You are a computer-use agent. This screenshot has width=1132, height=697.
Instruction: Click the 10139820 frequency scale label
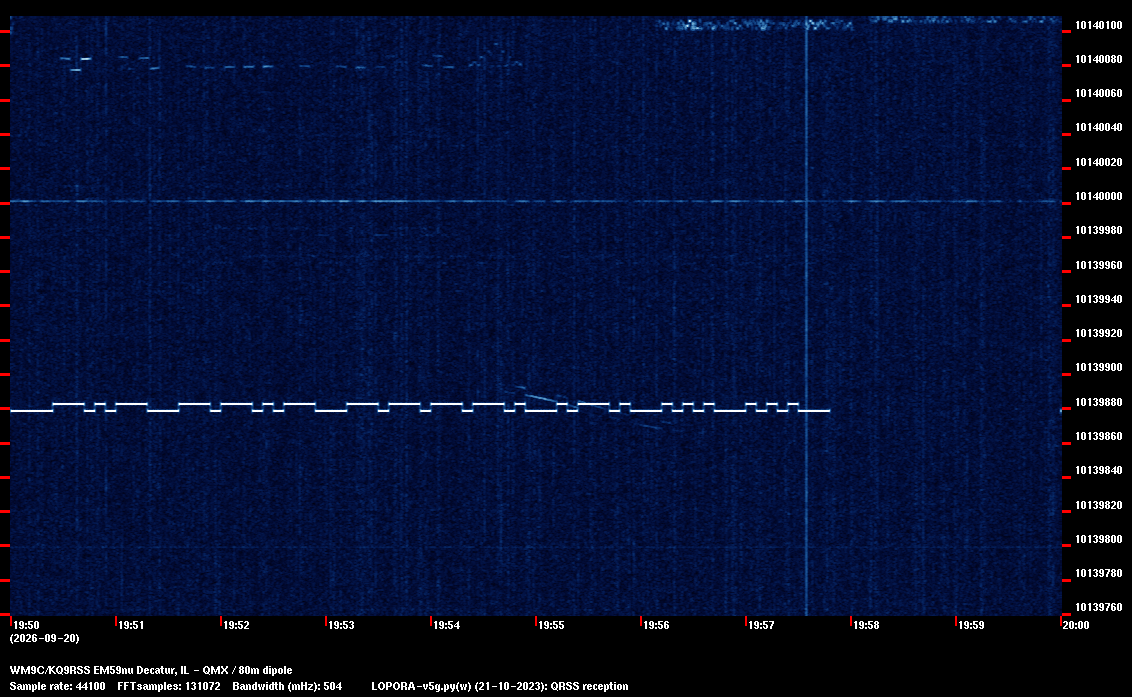1099,505
